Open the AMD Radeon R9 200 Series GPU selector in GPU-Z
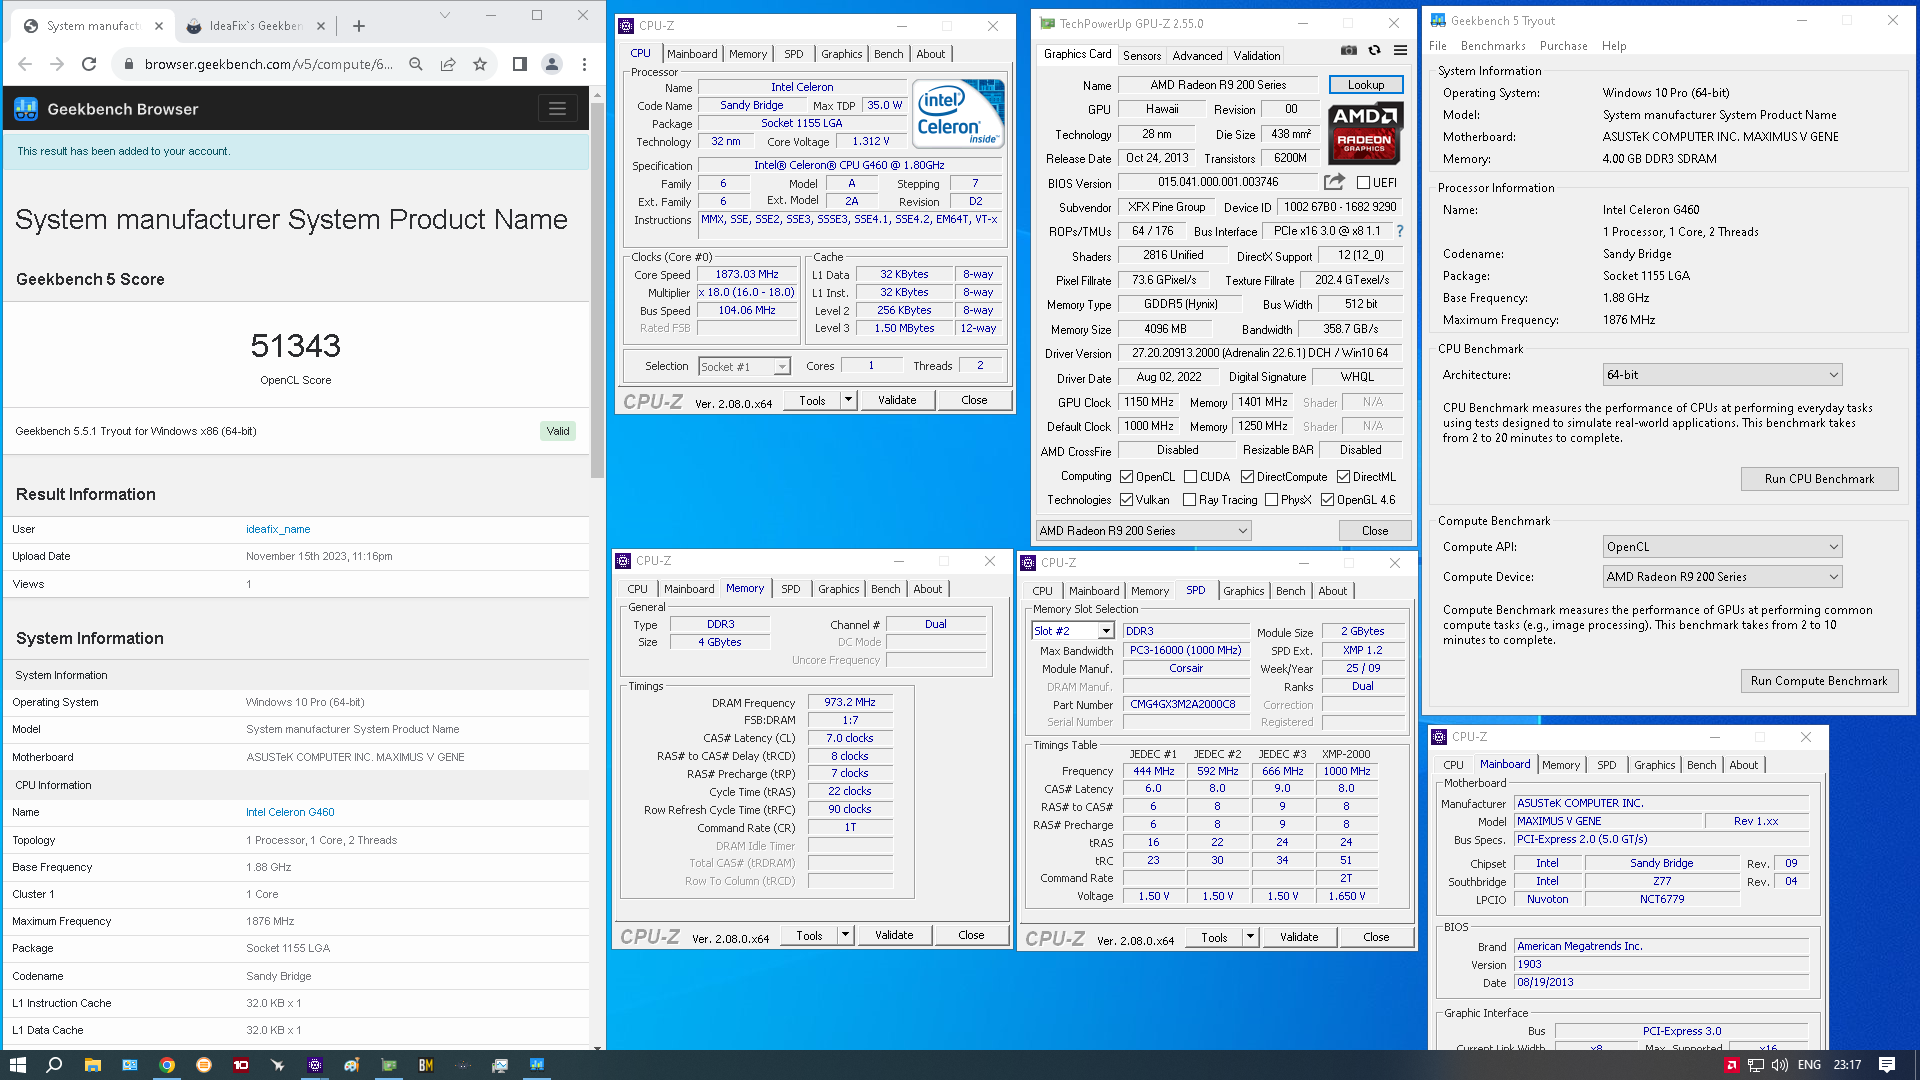1920x1080 pixels. (x=1143, y=531)
